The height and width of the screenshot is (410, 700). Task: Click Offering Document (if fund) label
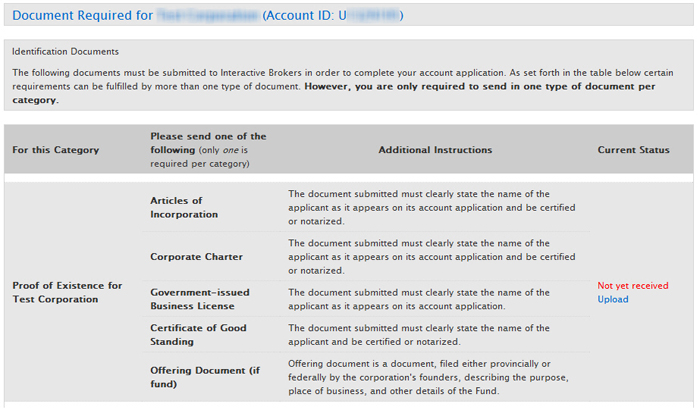click(205, 377)
